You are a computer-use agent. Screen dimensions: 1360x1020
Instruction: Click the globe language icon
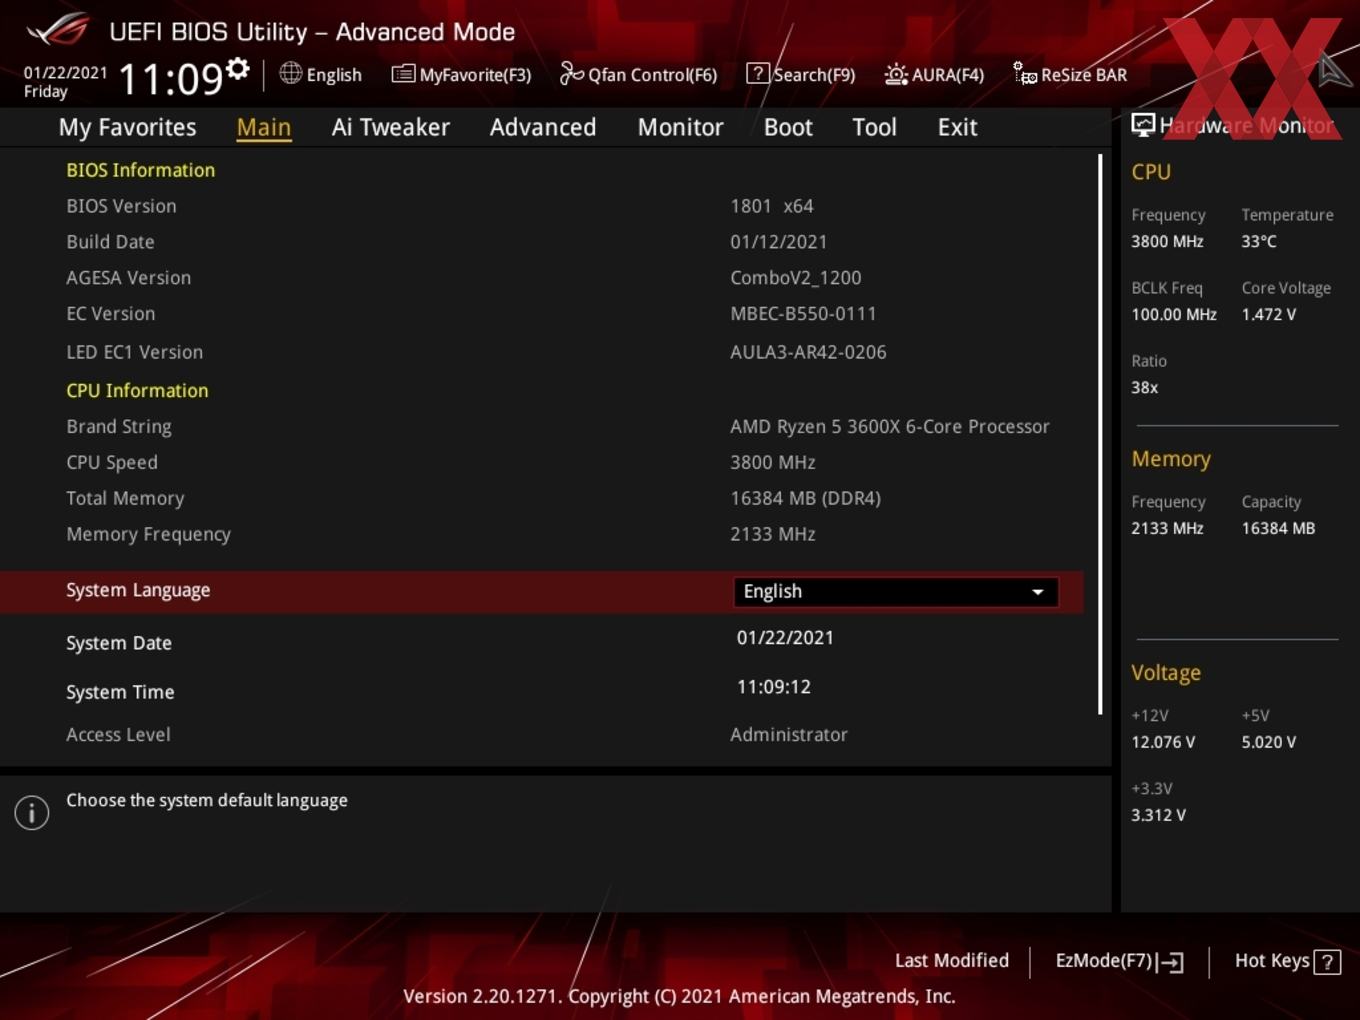[290, 73]
